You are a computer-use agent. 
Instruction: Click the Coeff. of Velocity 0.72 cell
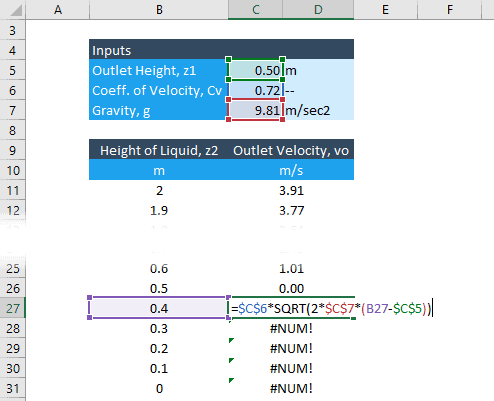pos(255,90)
